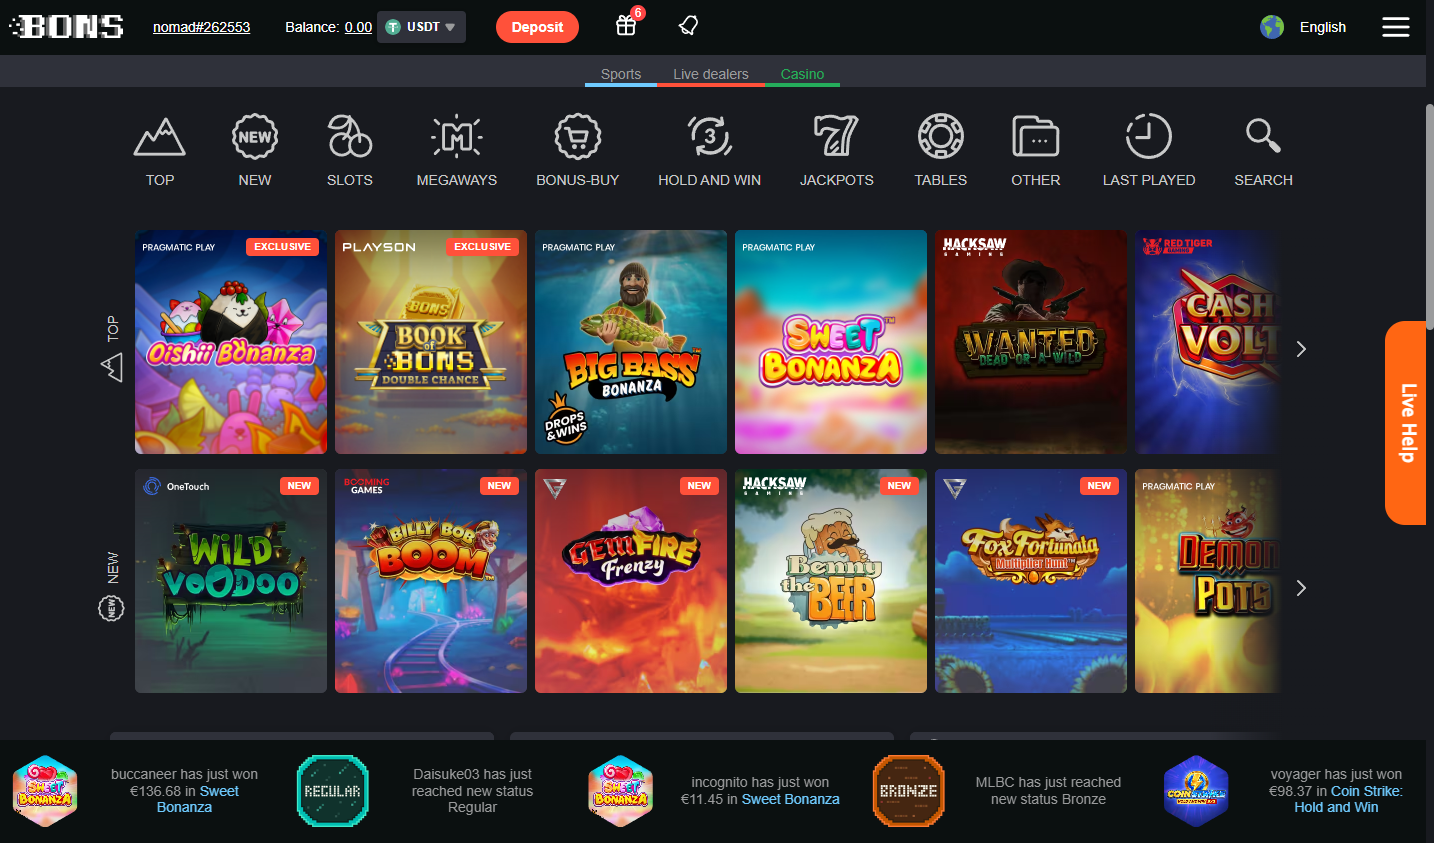Click the Regular status badge icon

coord(333,791)
